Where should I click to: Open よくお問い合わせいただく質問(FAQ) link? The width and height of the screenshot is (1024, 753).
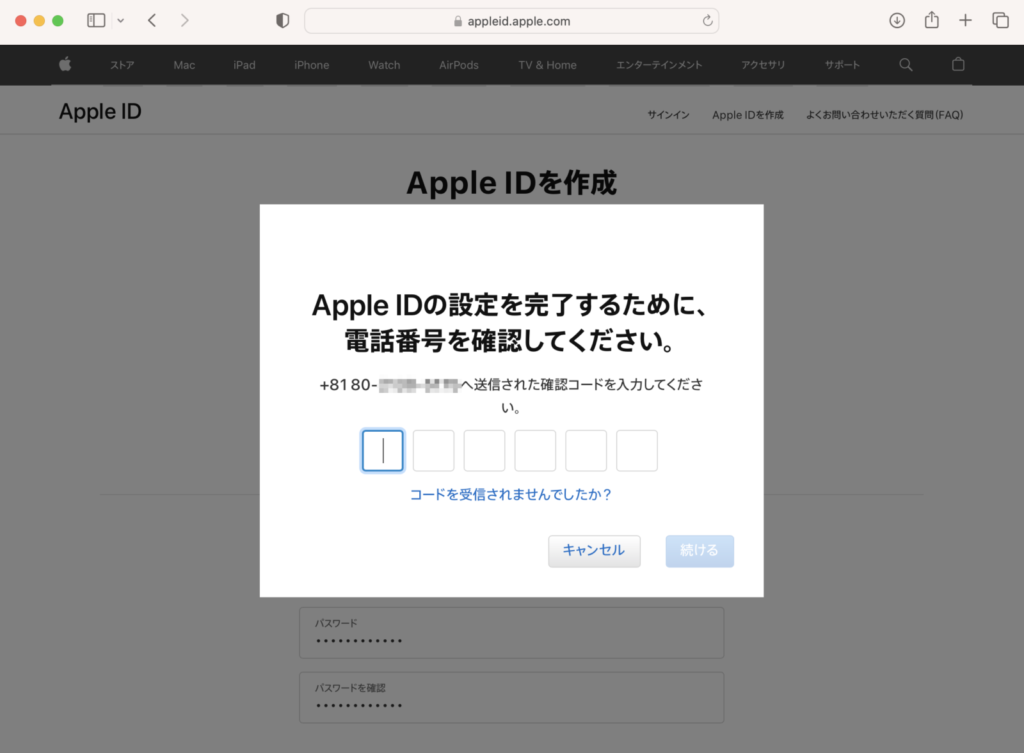(x=884, y=115)
